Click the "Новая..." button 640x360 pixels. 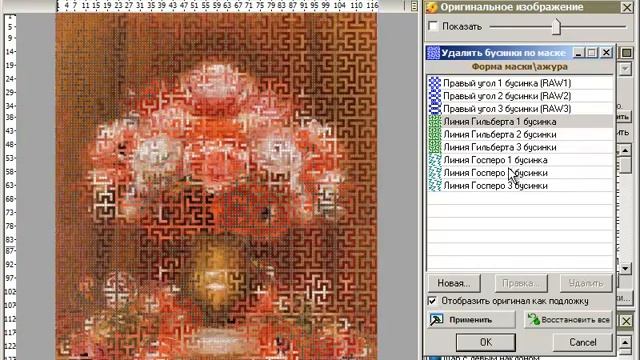(x=454, y=283)
